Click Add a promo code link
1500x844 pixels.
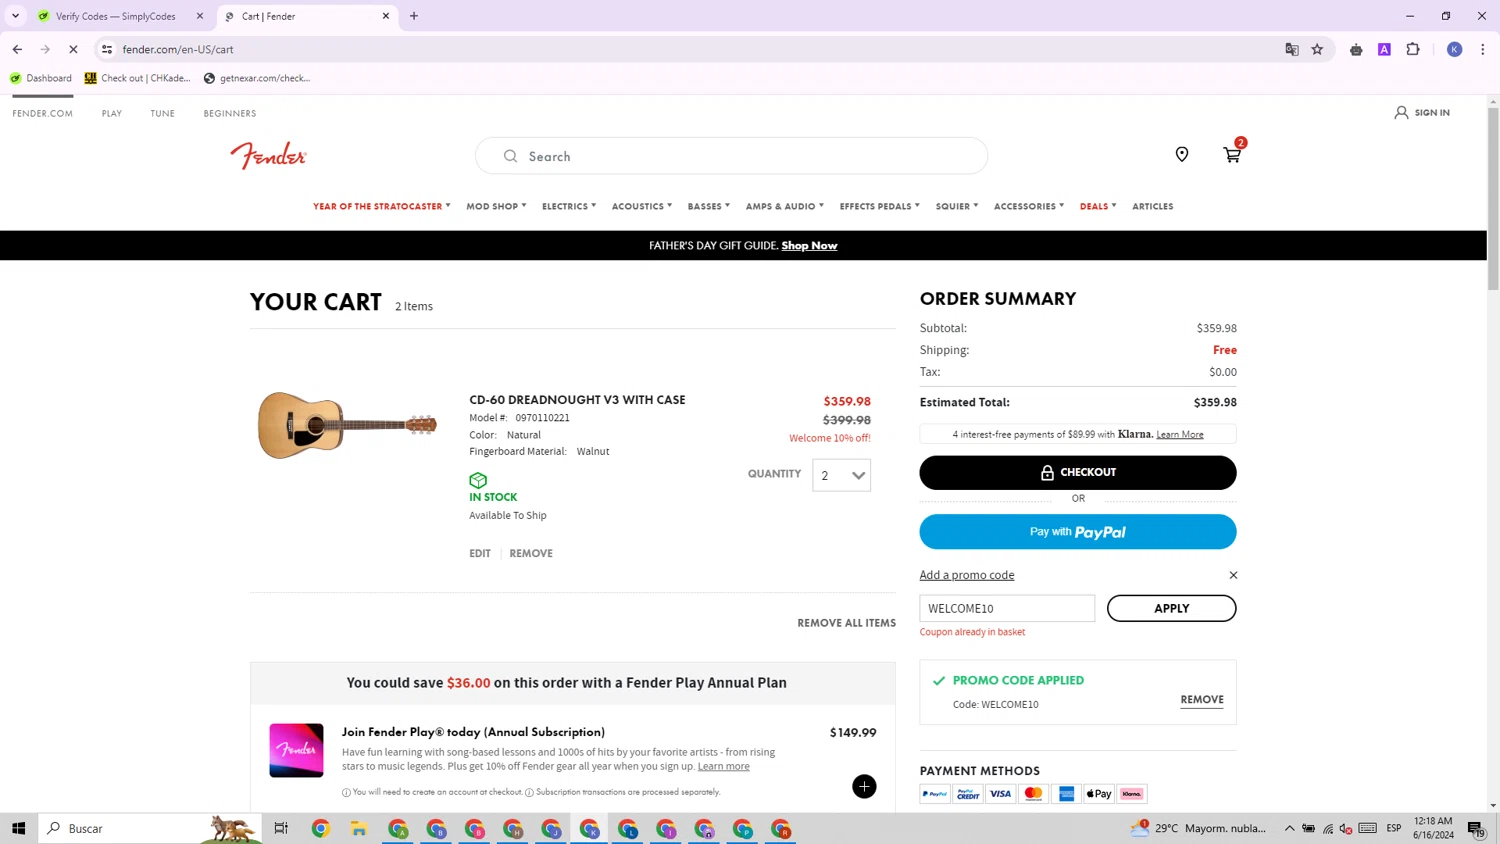967,575
